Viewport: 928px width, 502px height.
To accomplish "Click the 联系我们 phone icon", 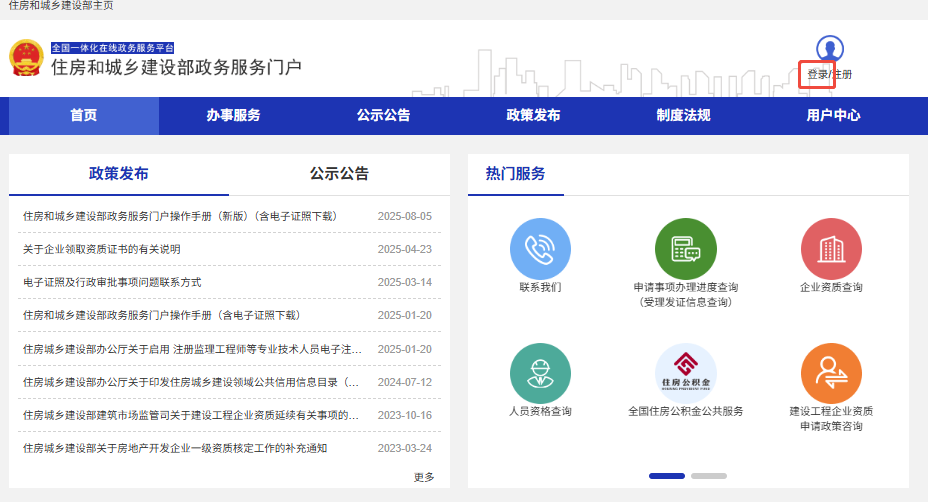I will coord(540,249).
